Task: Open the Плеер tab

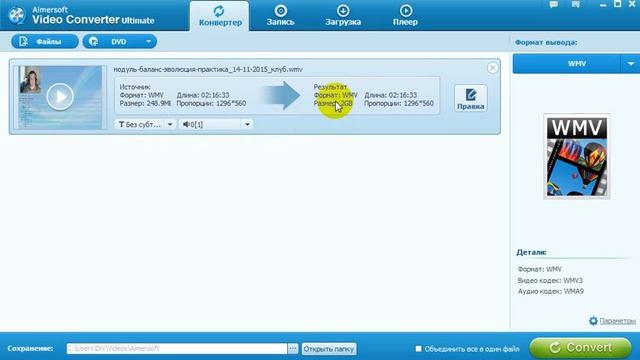Action: 405,16
